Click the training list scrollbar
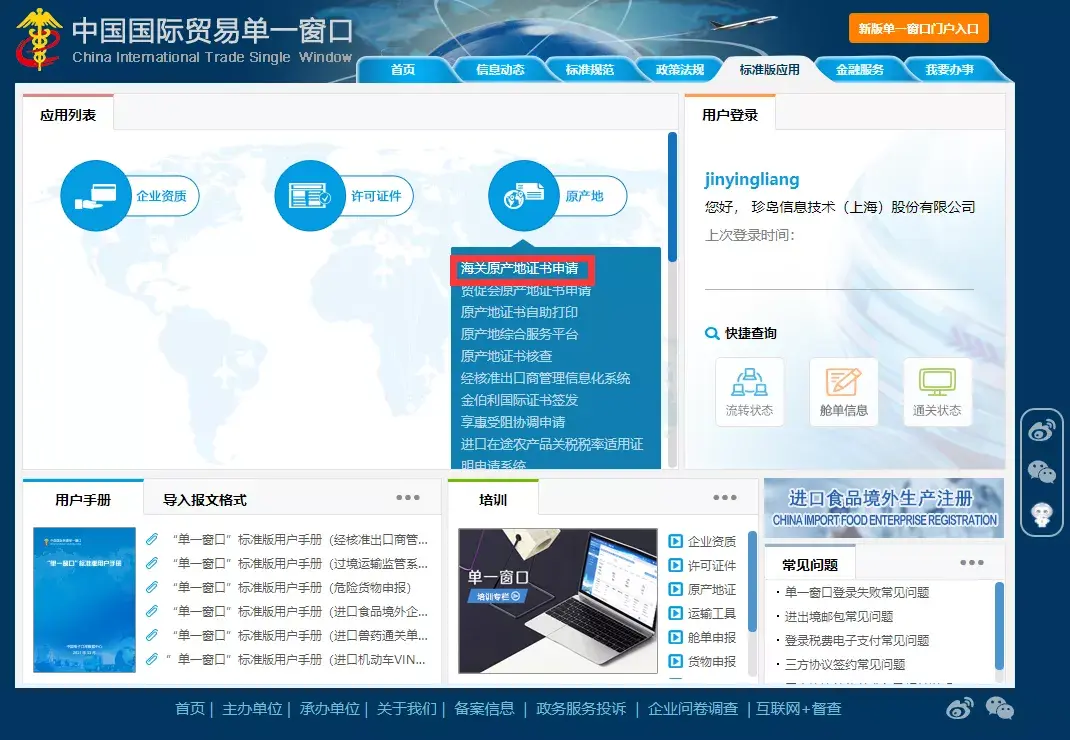This screenshot has height=740, width=1070. pyautogui.click(x=753, y=582)
